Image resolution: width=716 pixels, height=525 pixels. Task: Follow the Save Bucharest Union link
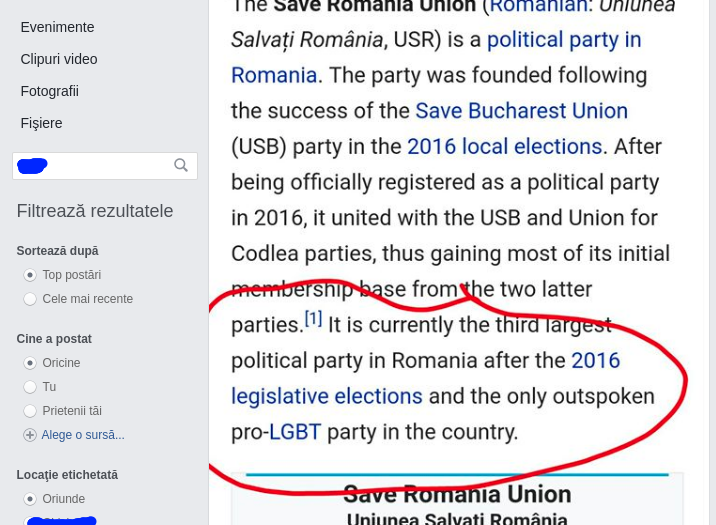[521, 111]
